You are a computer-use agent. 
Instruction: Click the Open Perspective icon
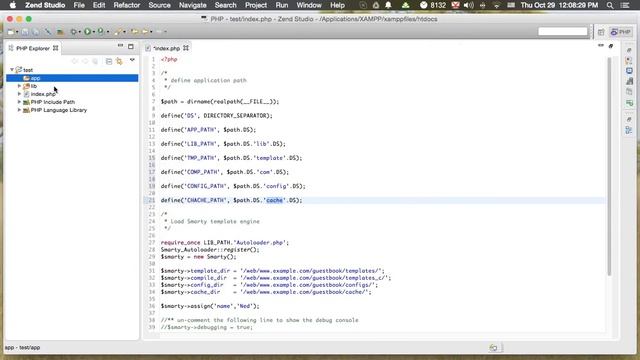(x=601, y=32)
